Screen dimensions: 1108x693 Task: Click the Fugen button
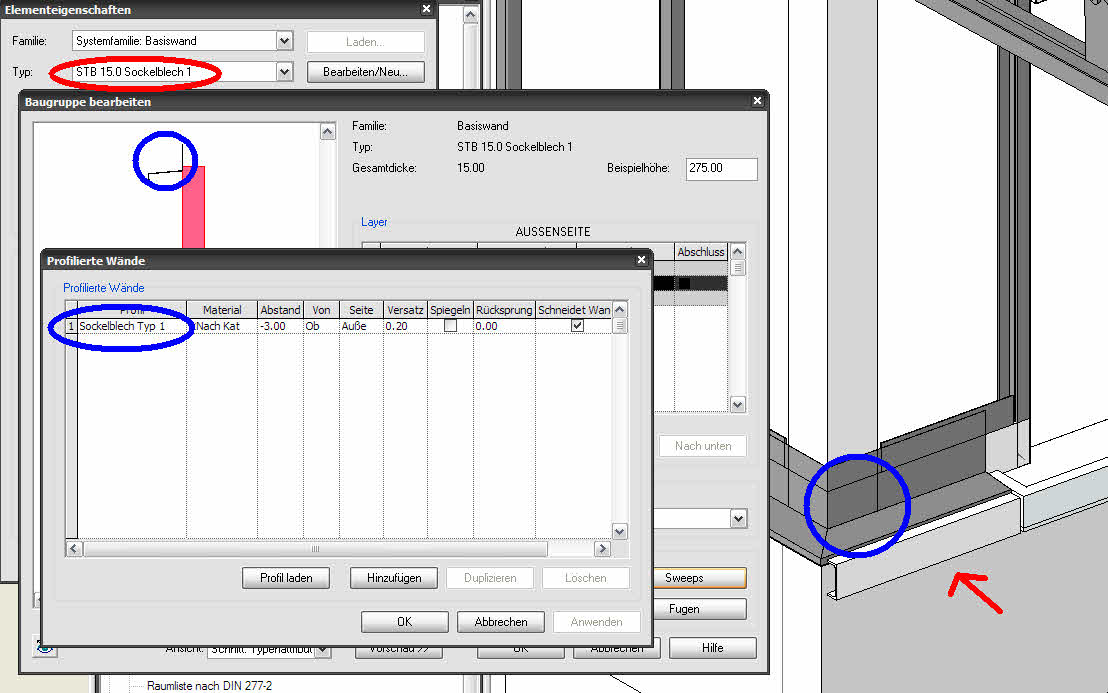point(700,609)
